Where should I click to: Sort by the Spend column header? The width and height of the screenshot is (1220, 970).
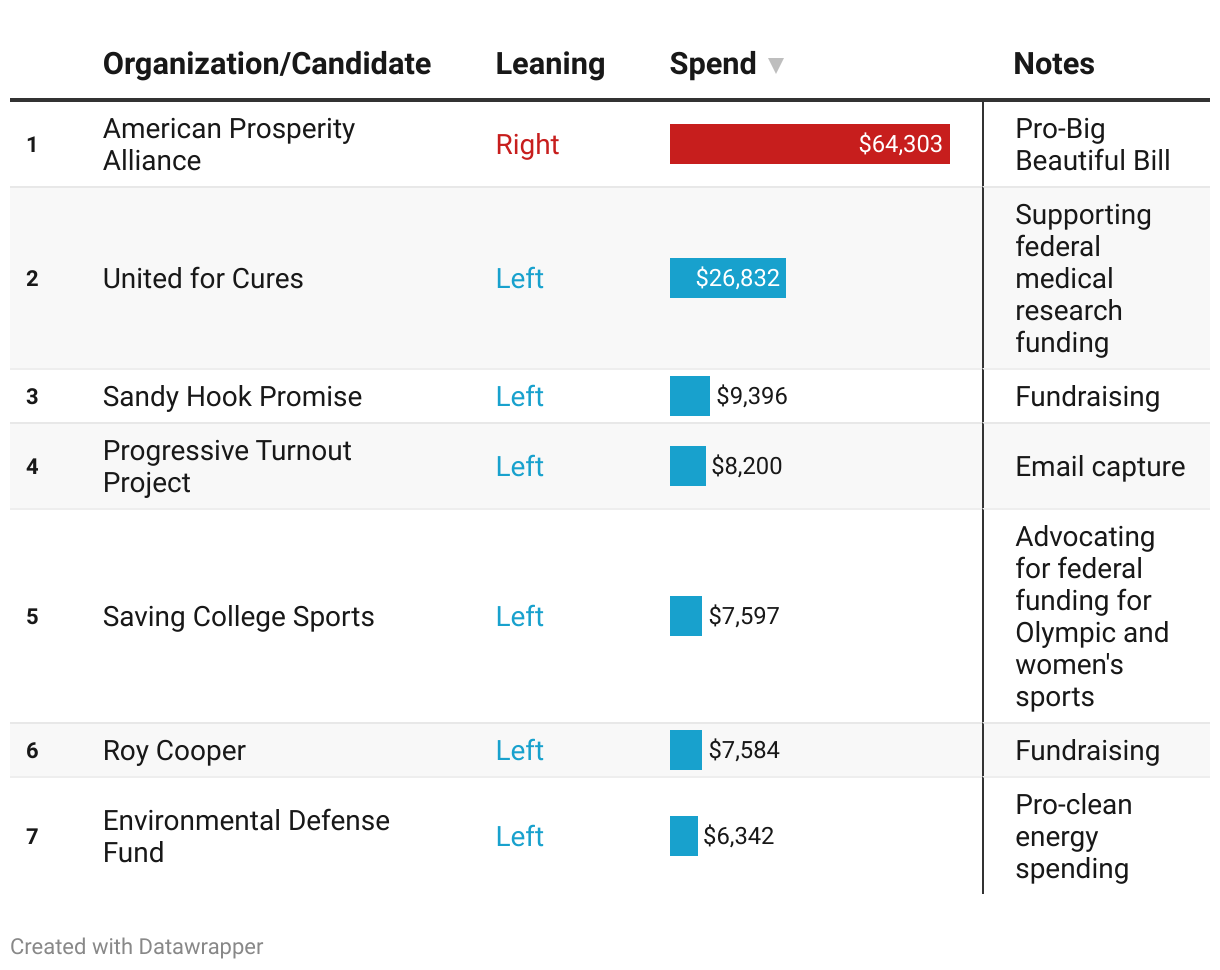[x=713, y=64]
